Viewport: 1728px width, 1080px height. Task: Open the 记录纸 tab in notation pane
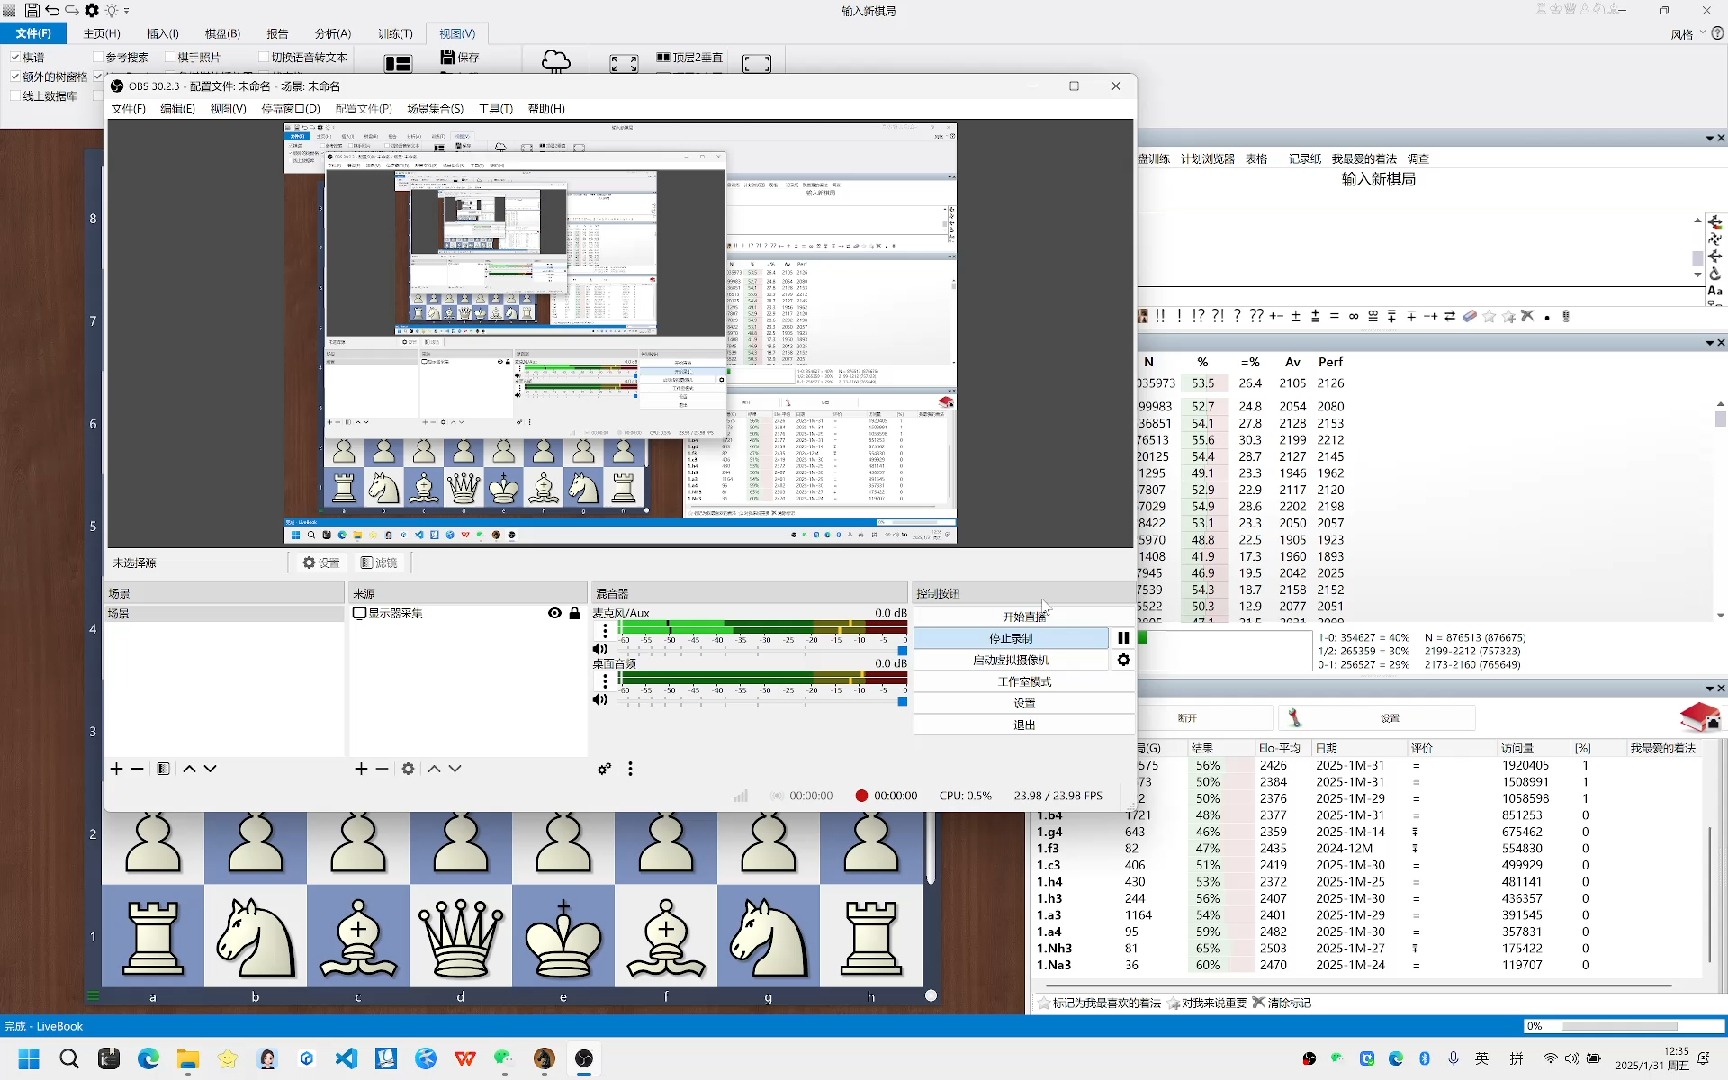click(x=1305, y=159)
